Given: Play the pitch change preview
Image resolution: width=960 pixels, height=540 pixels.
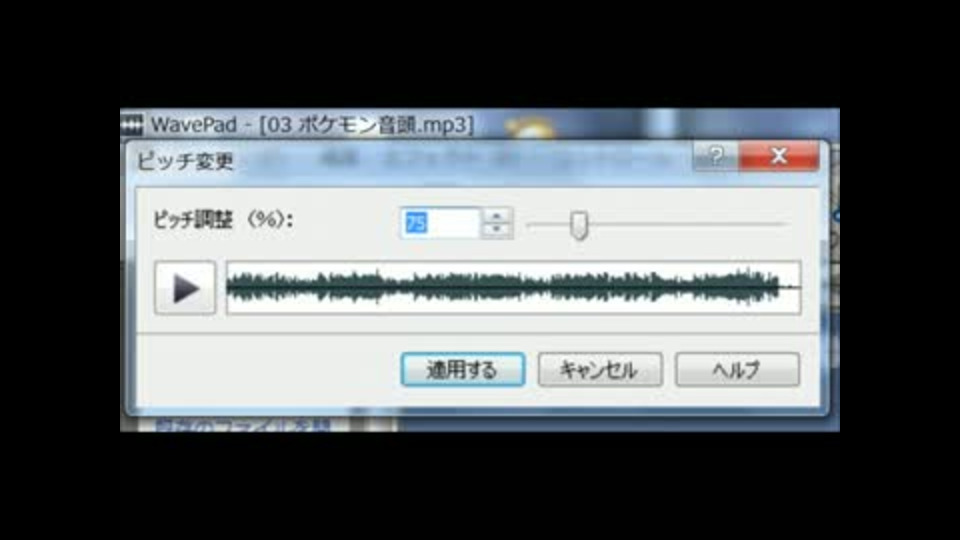Looking at the screenshot, I should click(x=185, y=288).
